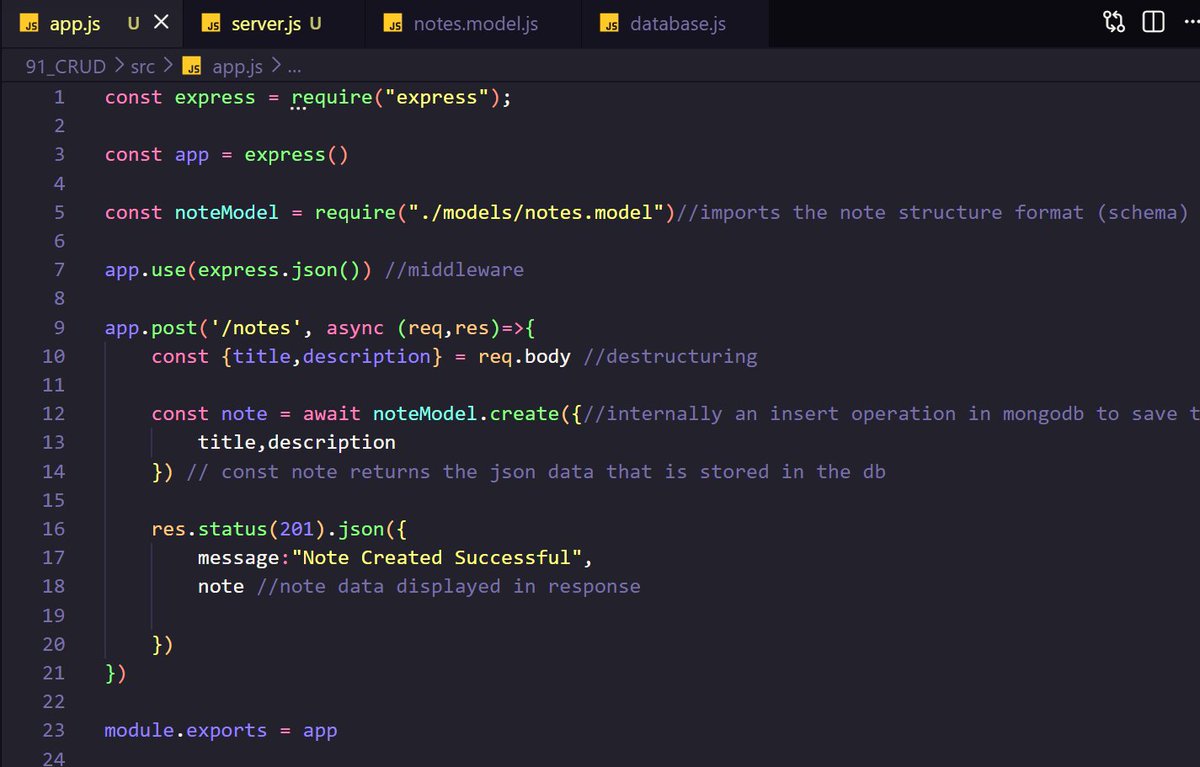
Task: Select src folder in breadcrumb
Action: [x=142, y=67]
